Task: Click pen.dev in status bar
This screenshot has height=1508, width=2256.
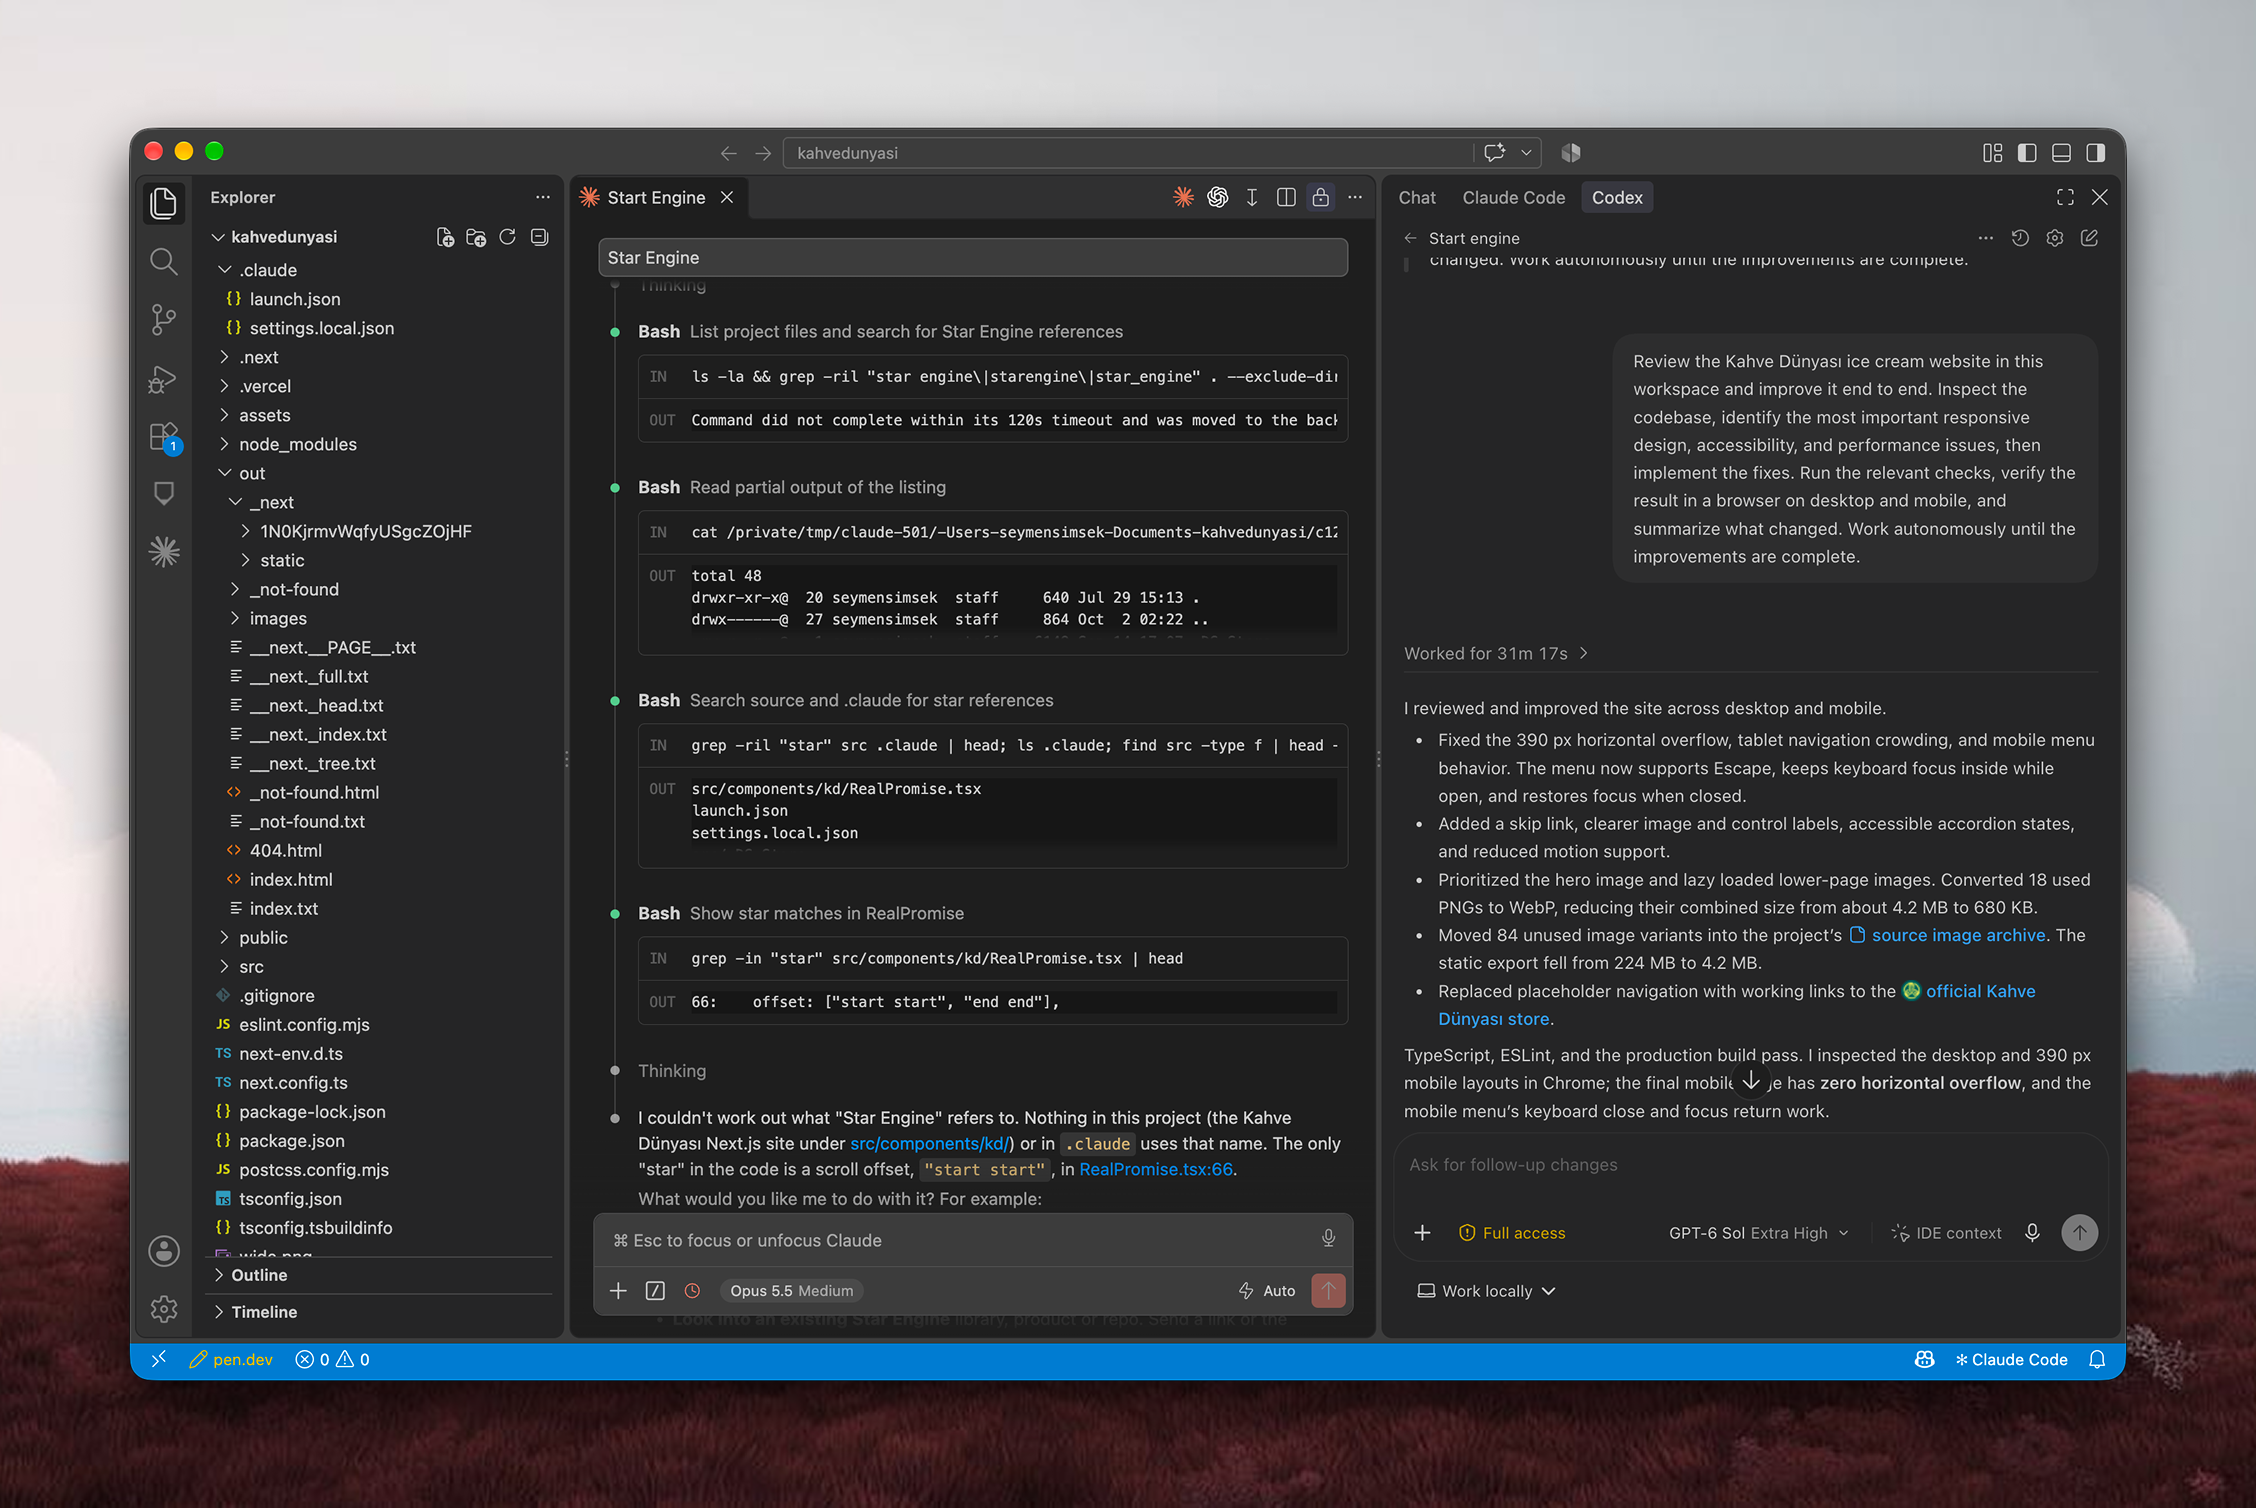Action: [231, 1360]
